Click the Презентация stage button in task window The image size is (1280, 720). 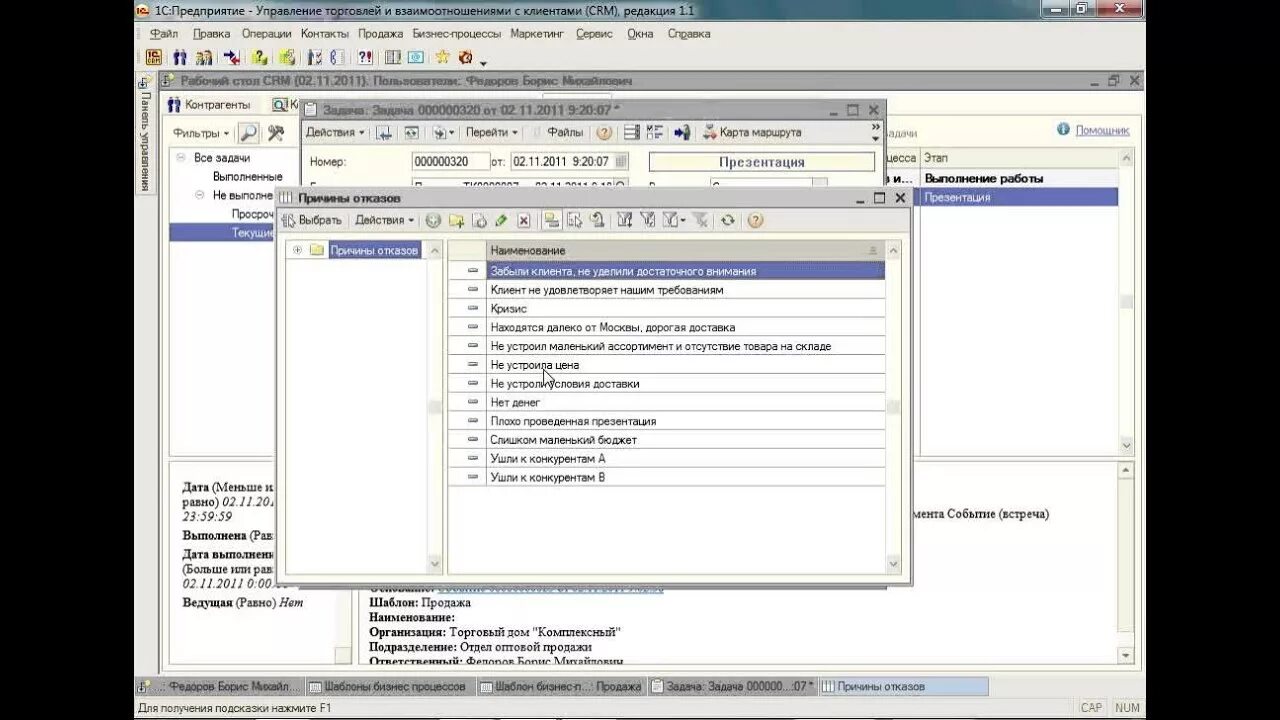tap(761, 161)
